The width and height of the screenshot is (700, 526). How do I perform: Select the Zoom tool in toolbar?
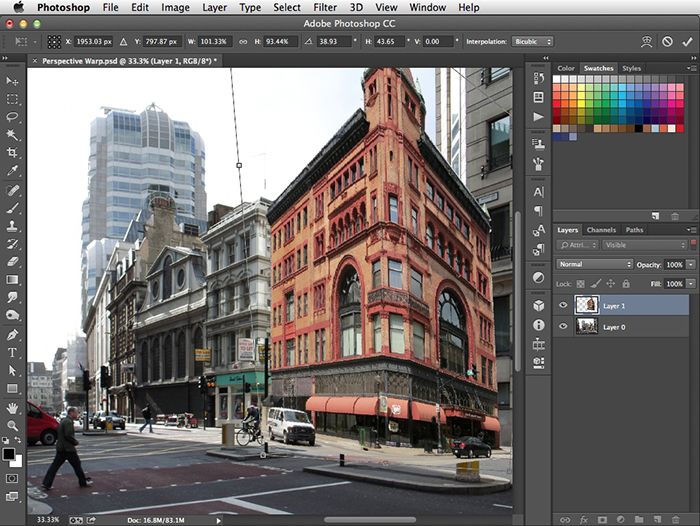tap(13, 426)
